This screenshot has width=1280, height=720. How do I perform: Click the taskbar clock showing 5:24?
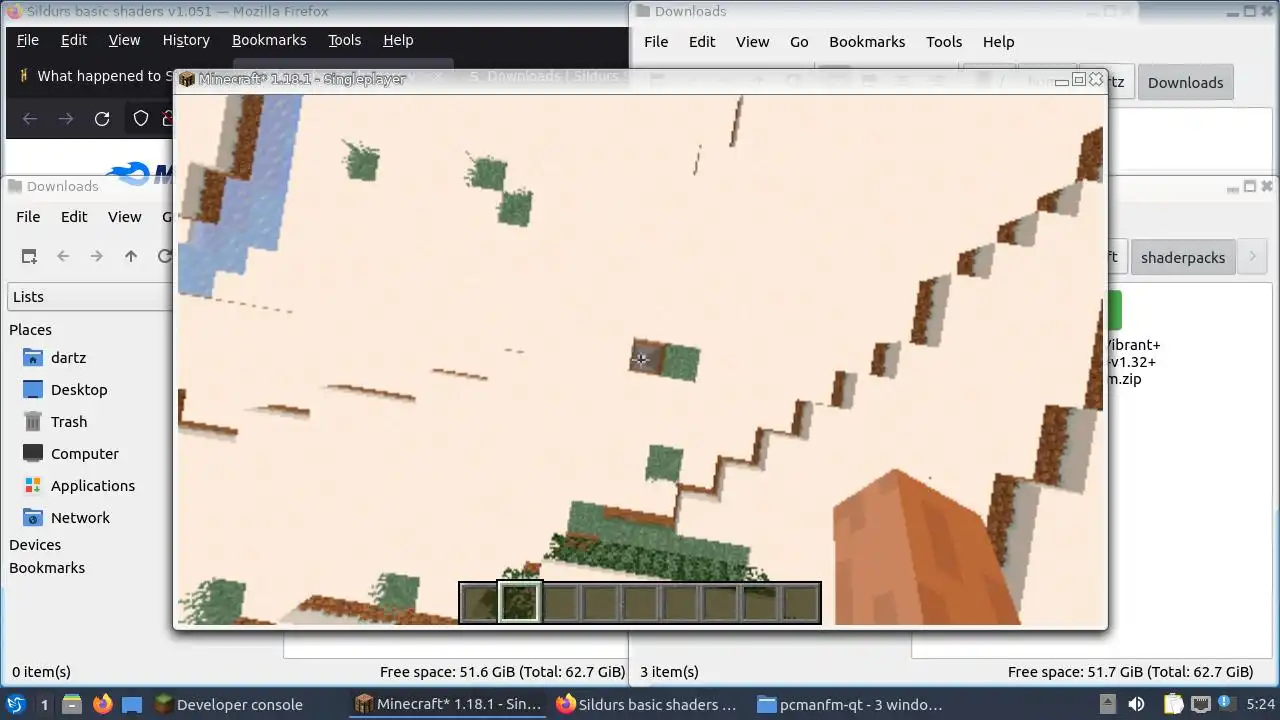point(1260,704)
